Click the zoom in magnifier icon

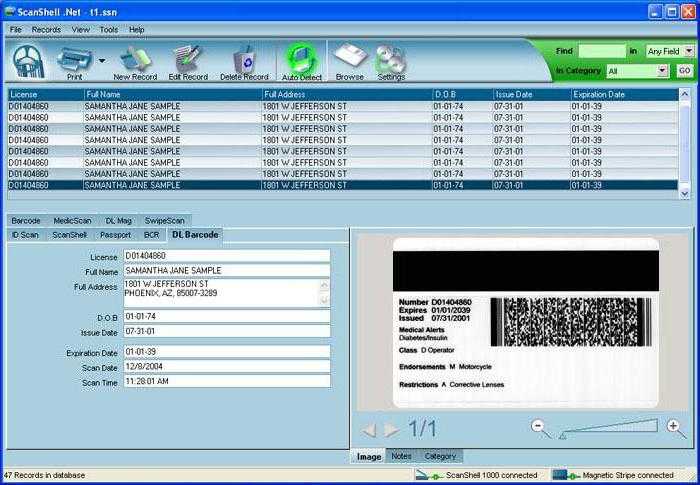[x=676, y=428]
